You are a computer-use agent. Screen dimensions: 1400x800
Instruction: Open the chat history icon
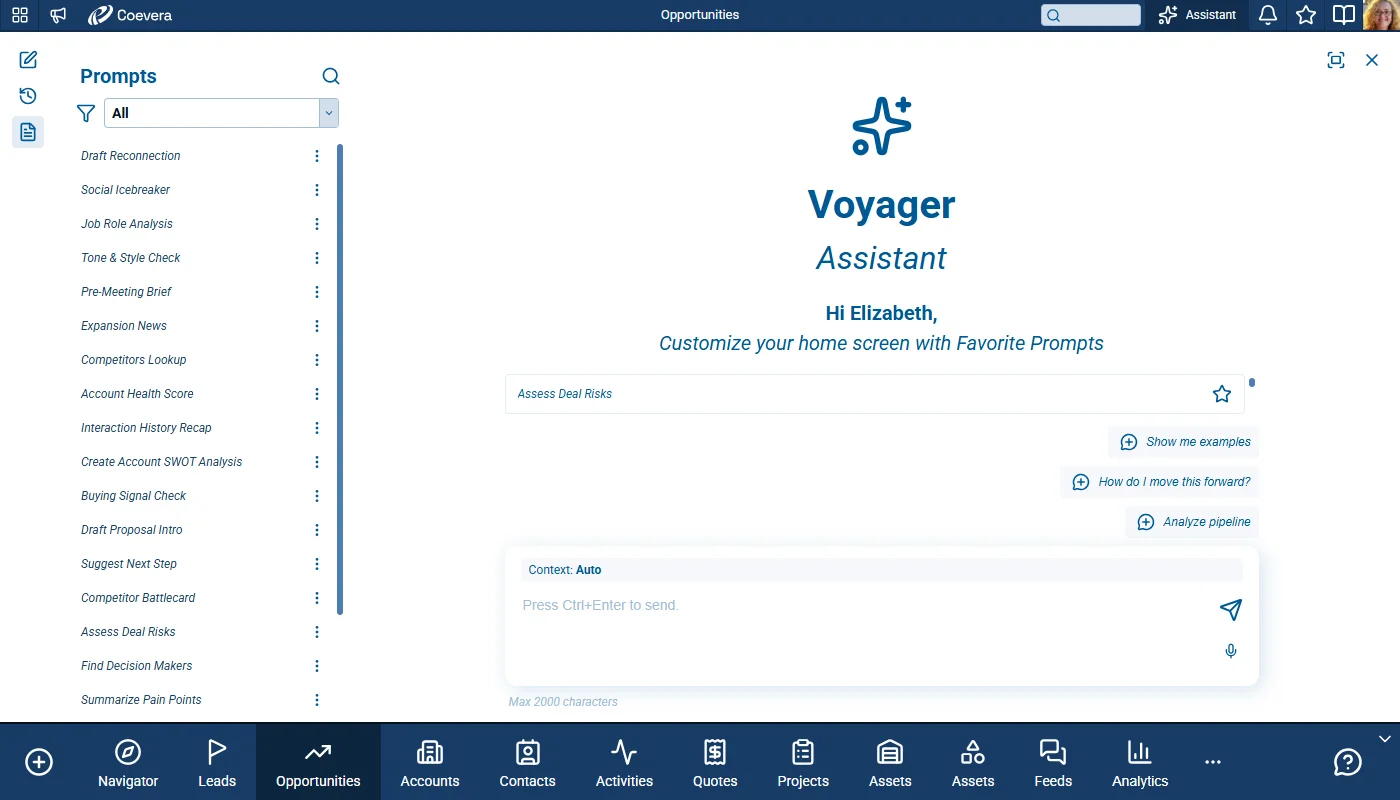click(x=28, y=96)
